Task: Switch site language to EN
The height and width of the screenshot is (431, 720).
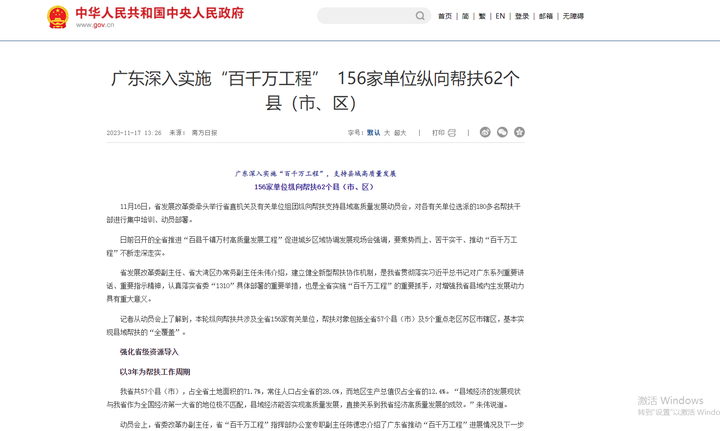Action: pyautogui.click(x=500, y=16)
